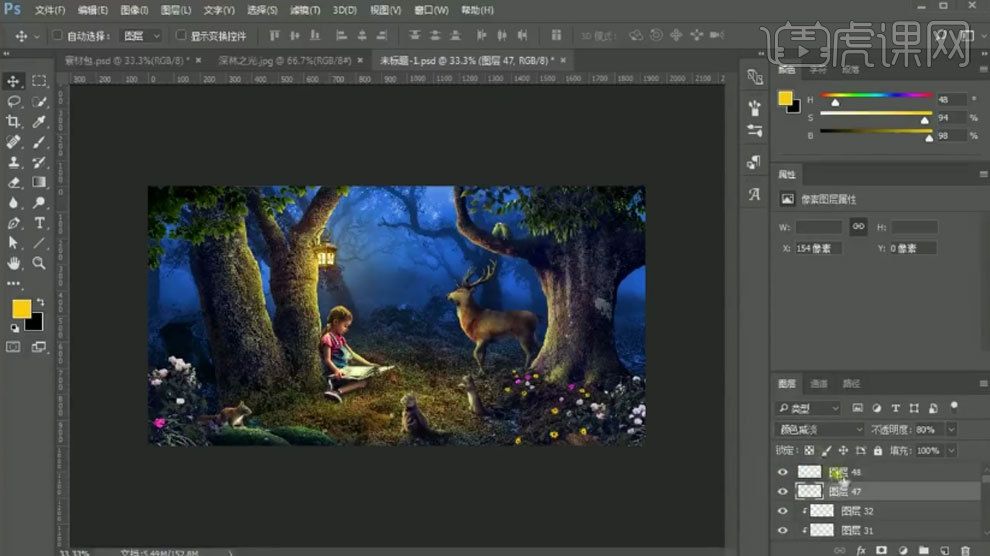Viewport: 990px width, 556px height.
Task: Click the hue value input field
Action: click(951, 100)
